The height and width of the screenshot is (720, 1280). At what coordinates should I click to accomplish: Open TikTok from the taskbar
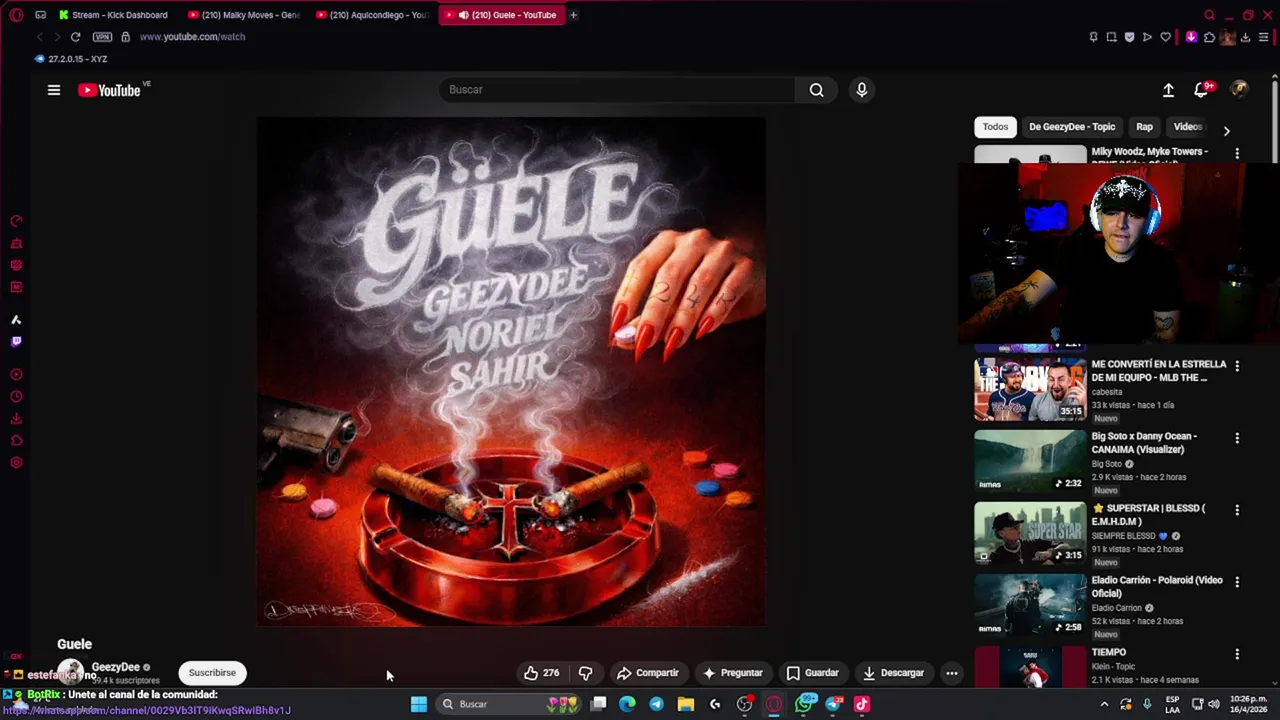(x=862, y=704)
